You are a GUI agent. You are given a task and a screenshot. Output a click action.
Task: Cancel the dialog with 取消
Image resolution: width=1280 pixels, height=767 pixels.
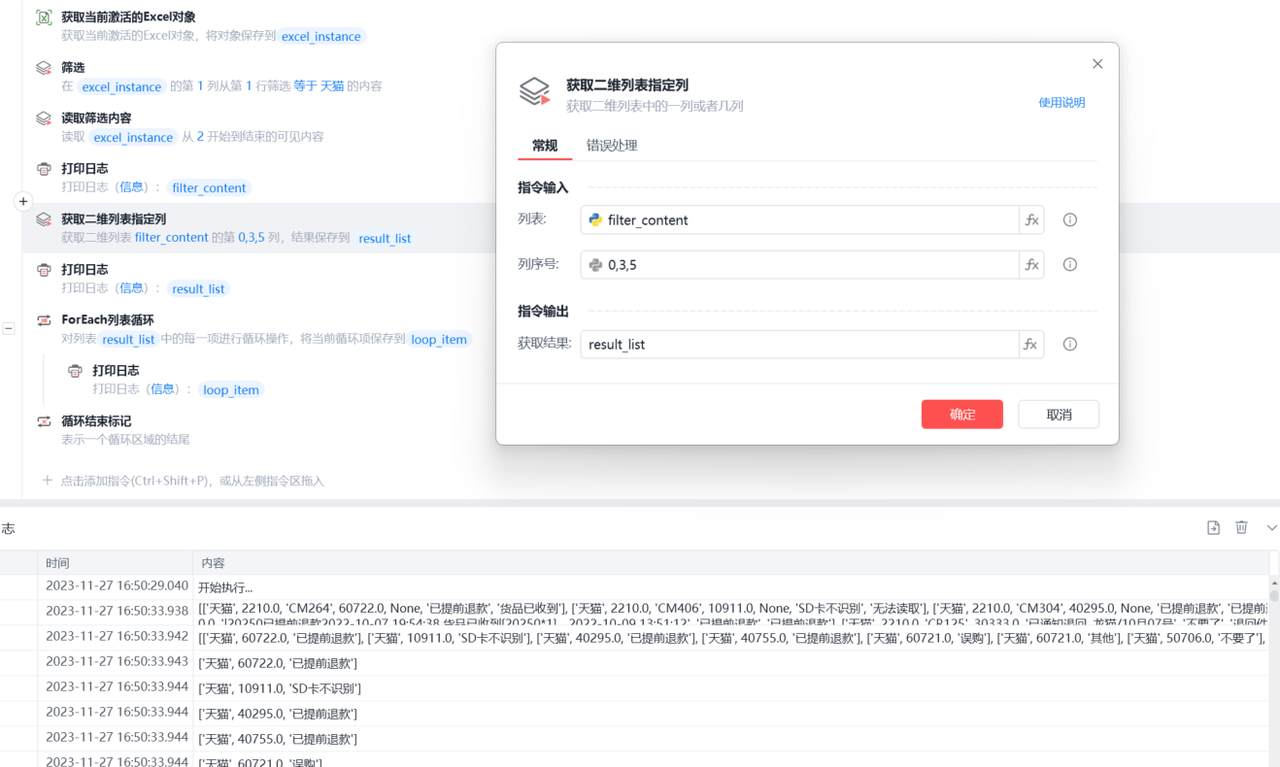(1059, 414)
